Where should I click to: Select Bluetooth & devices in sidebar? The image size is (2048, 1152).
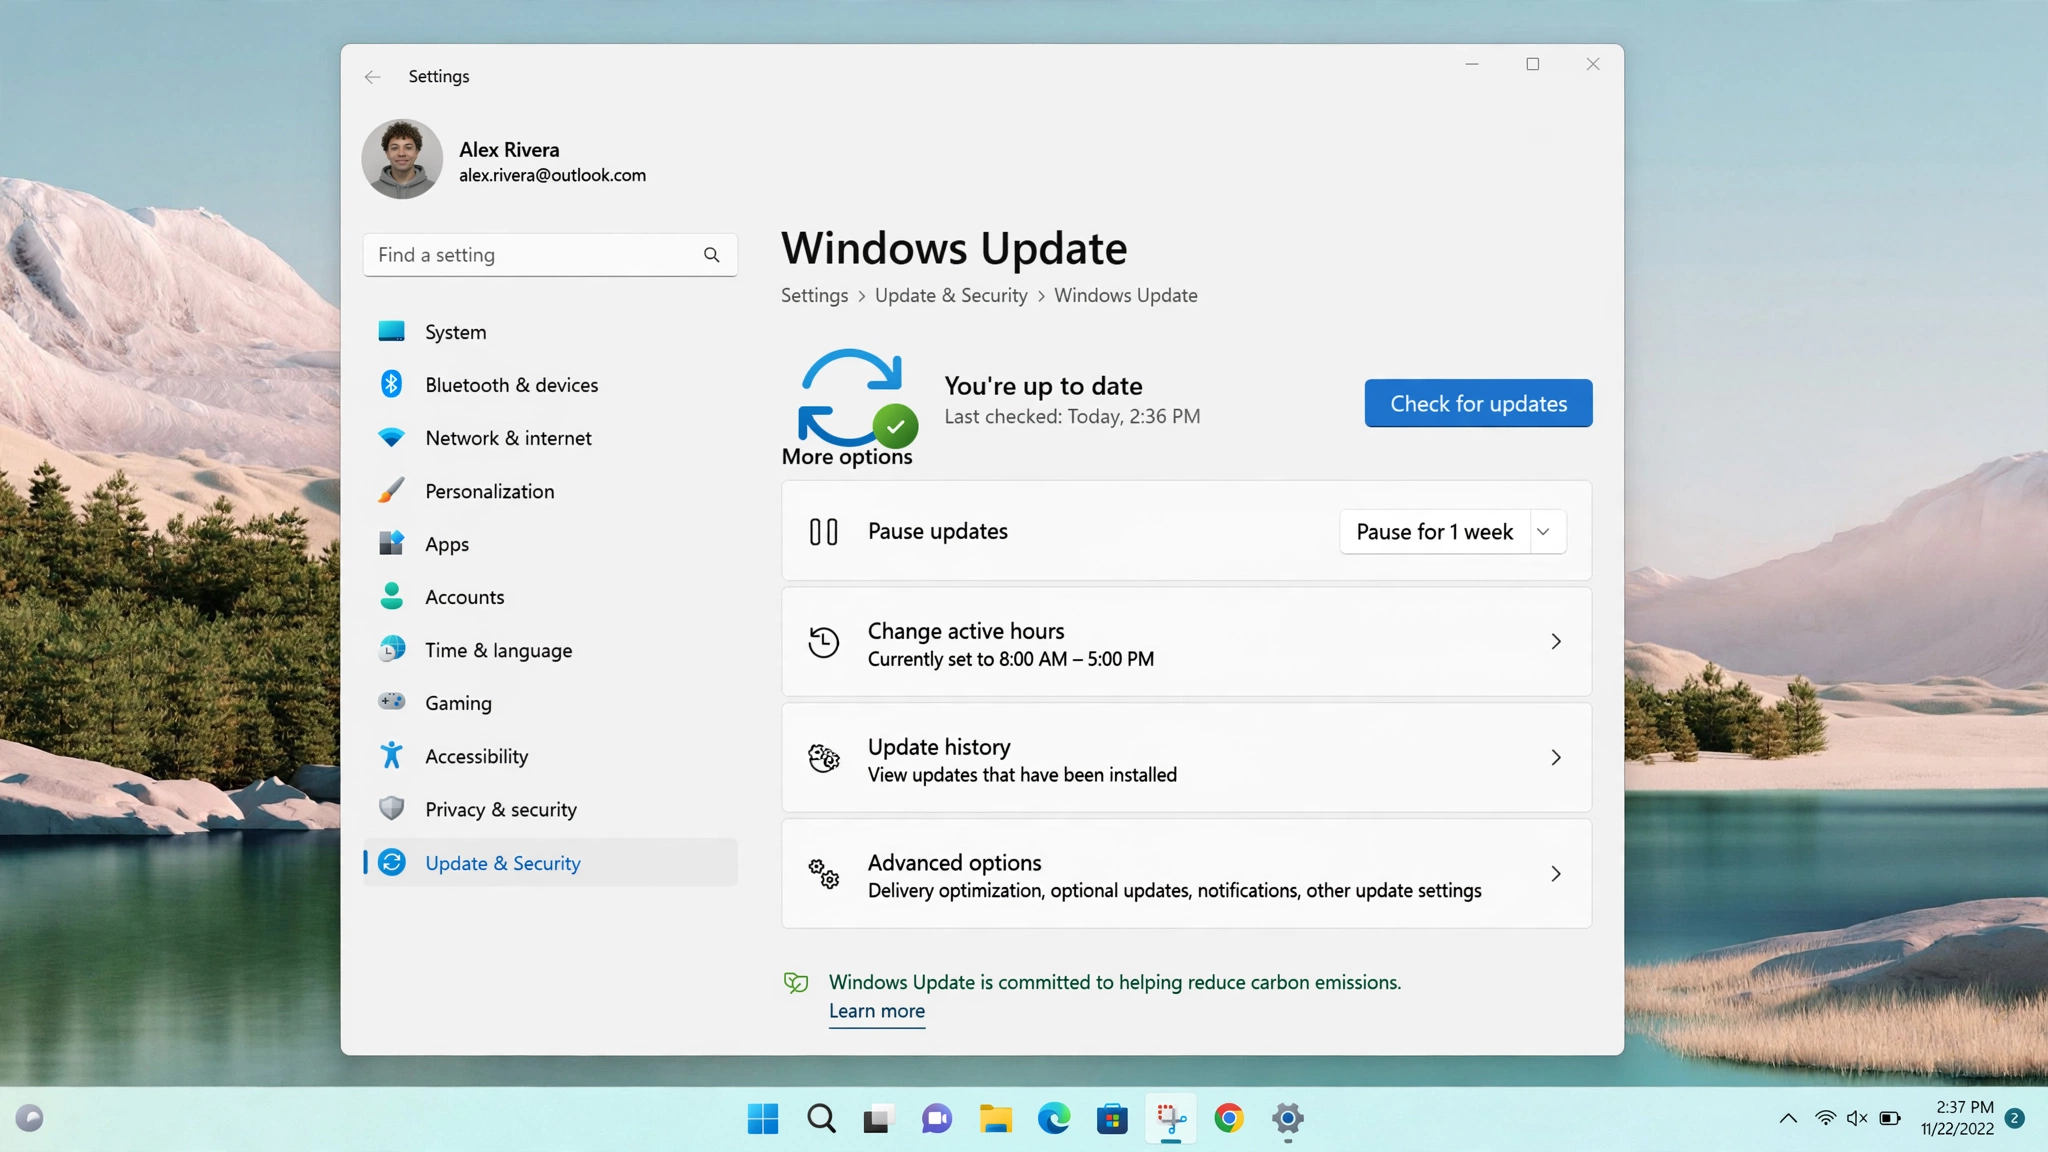point(550,385)
